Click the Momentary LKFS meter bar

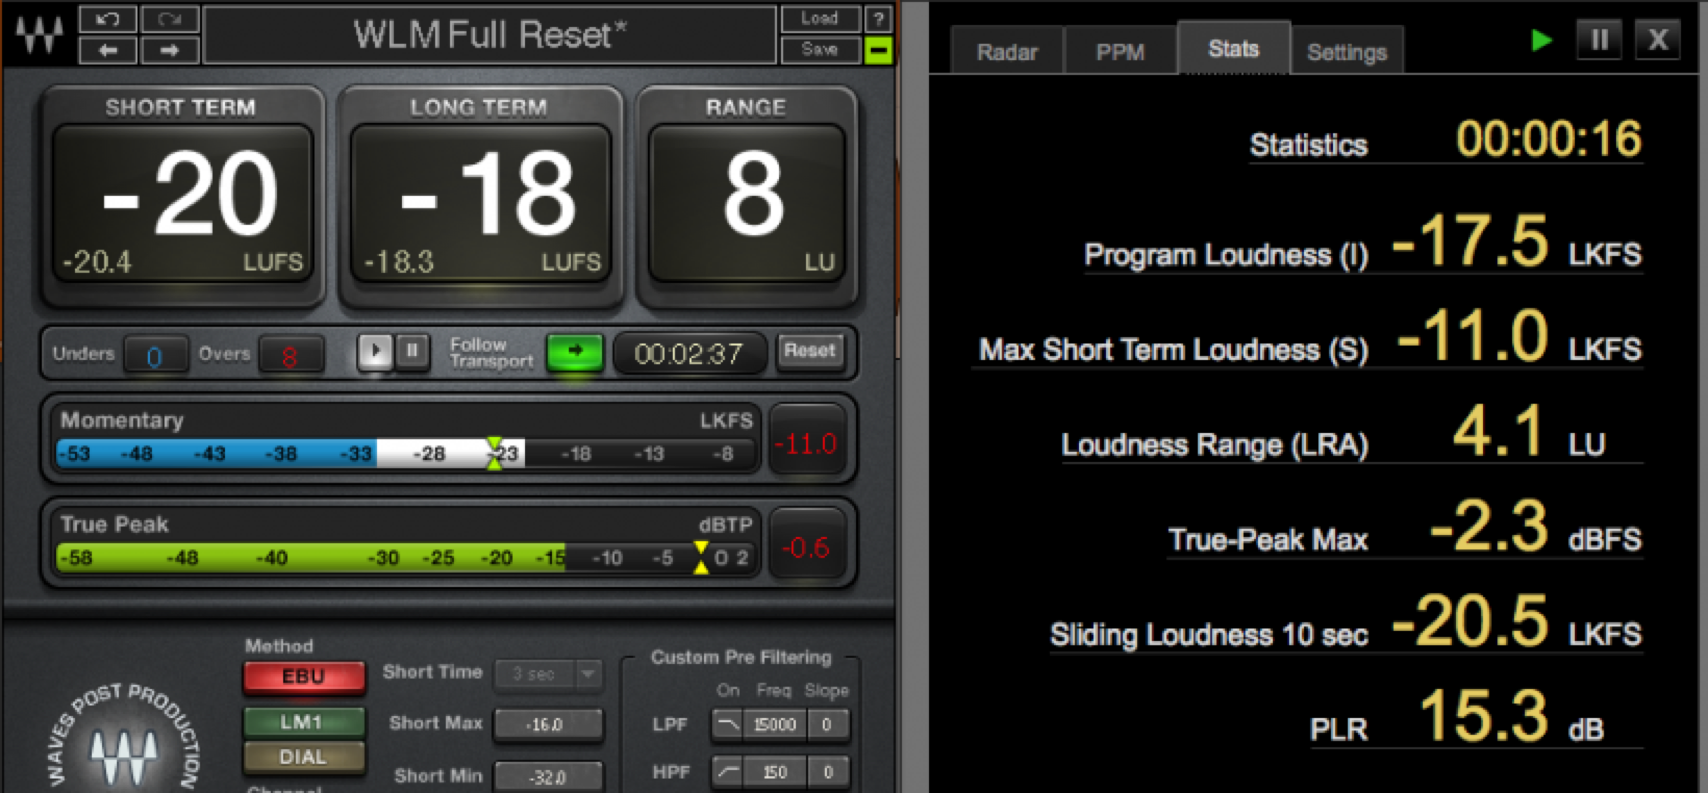408,454
